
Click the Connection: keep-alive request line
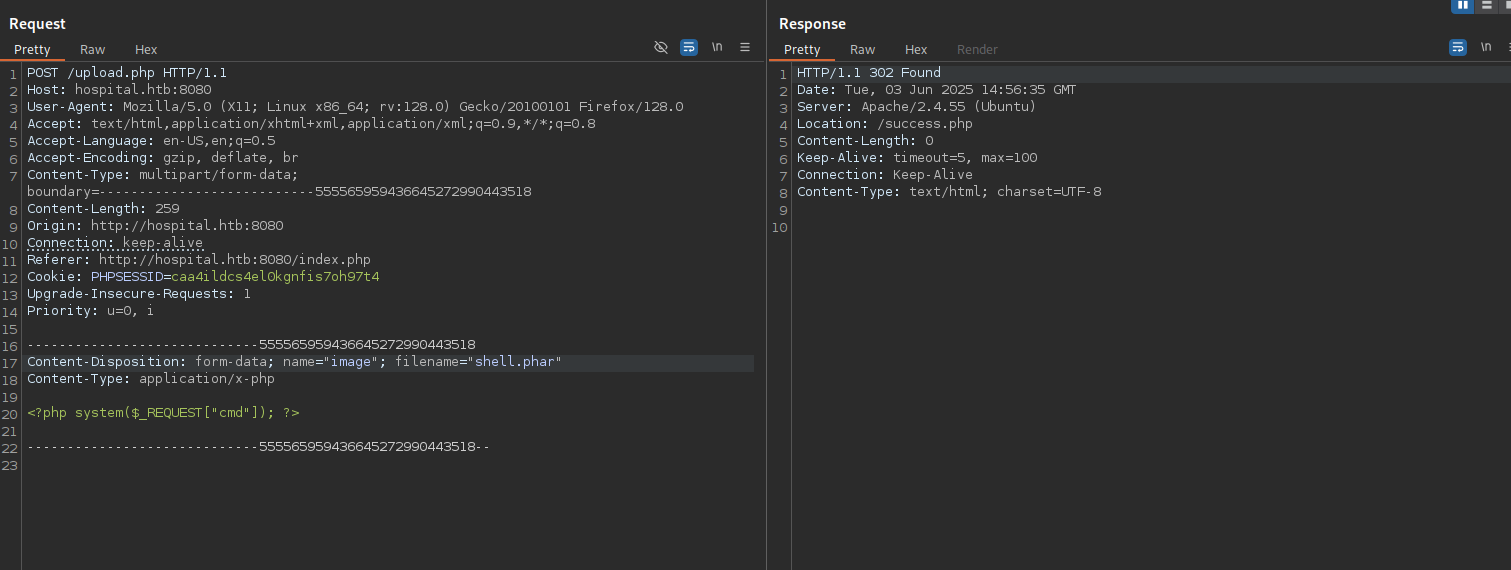pyautogui.click(x=115, y=243)
